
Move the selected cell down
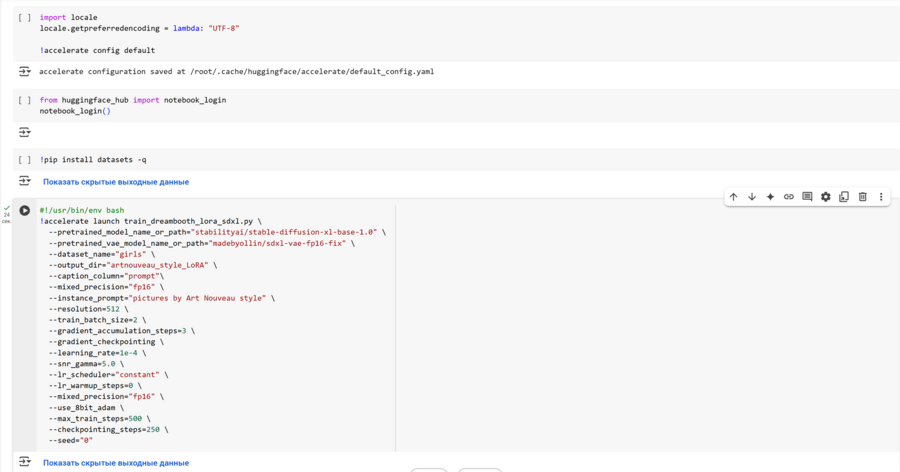(x=752, y=197)
